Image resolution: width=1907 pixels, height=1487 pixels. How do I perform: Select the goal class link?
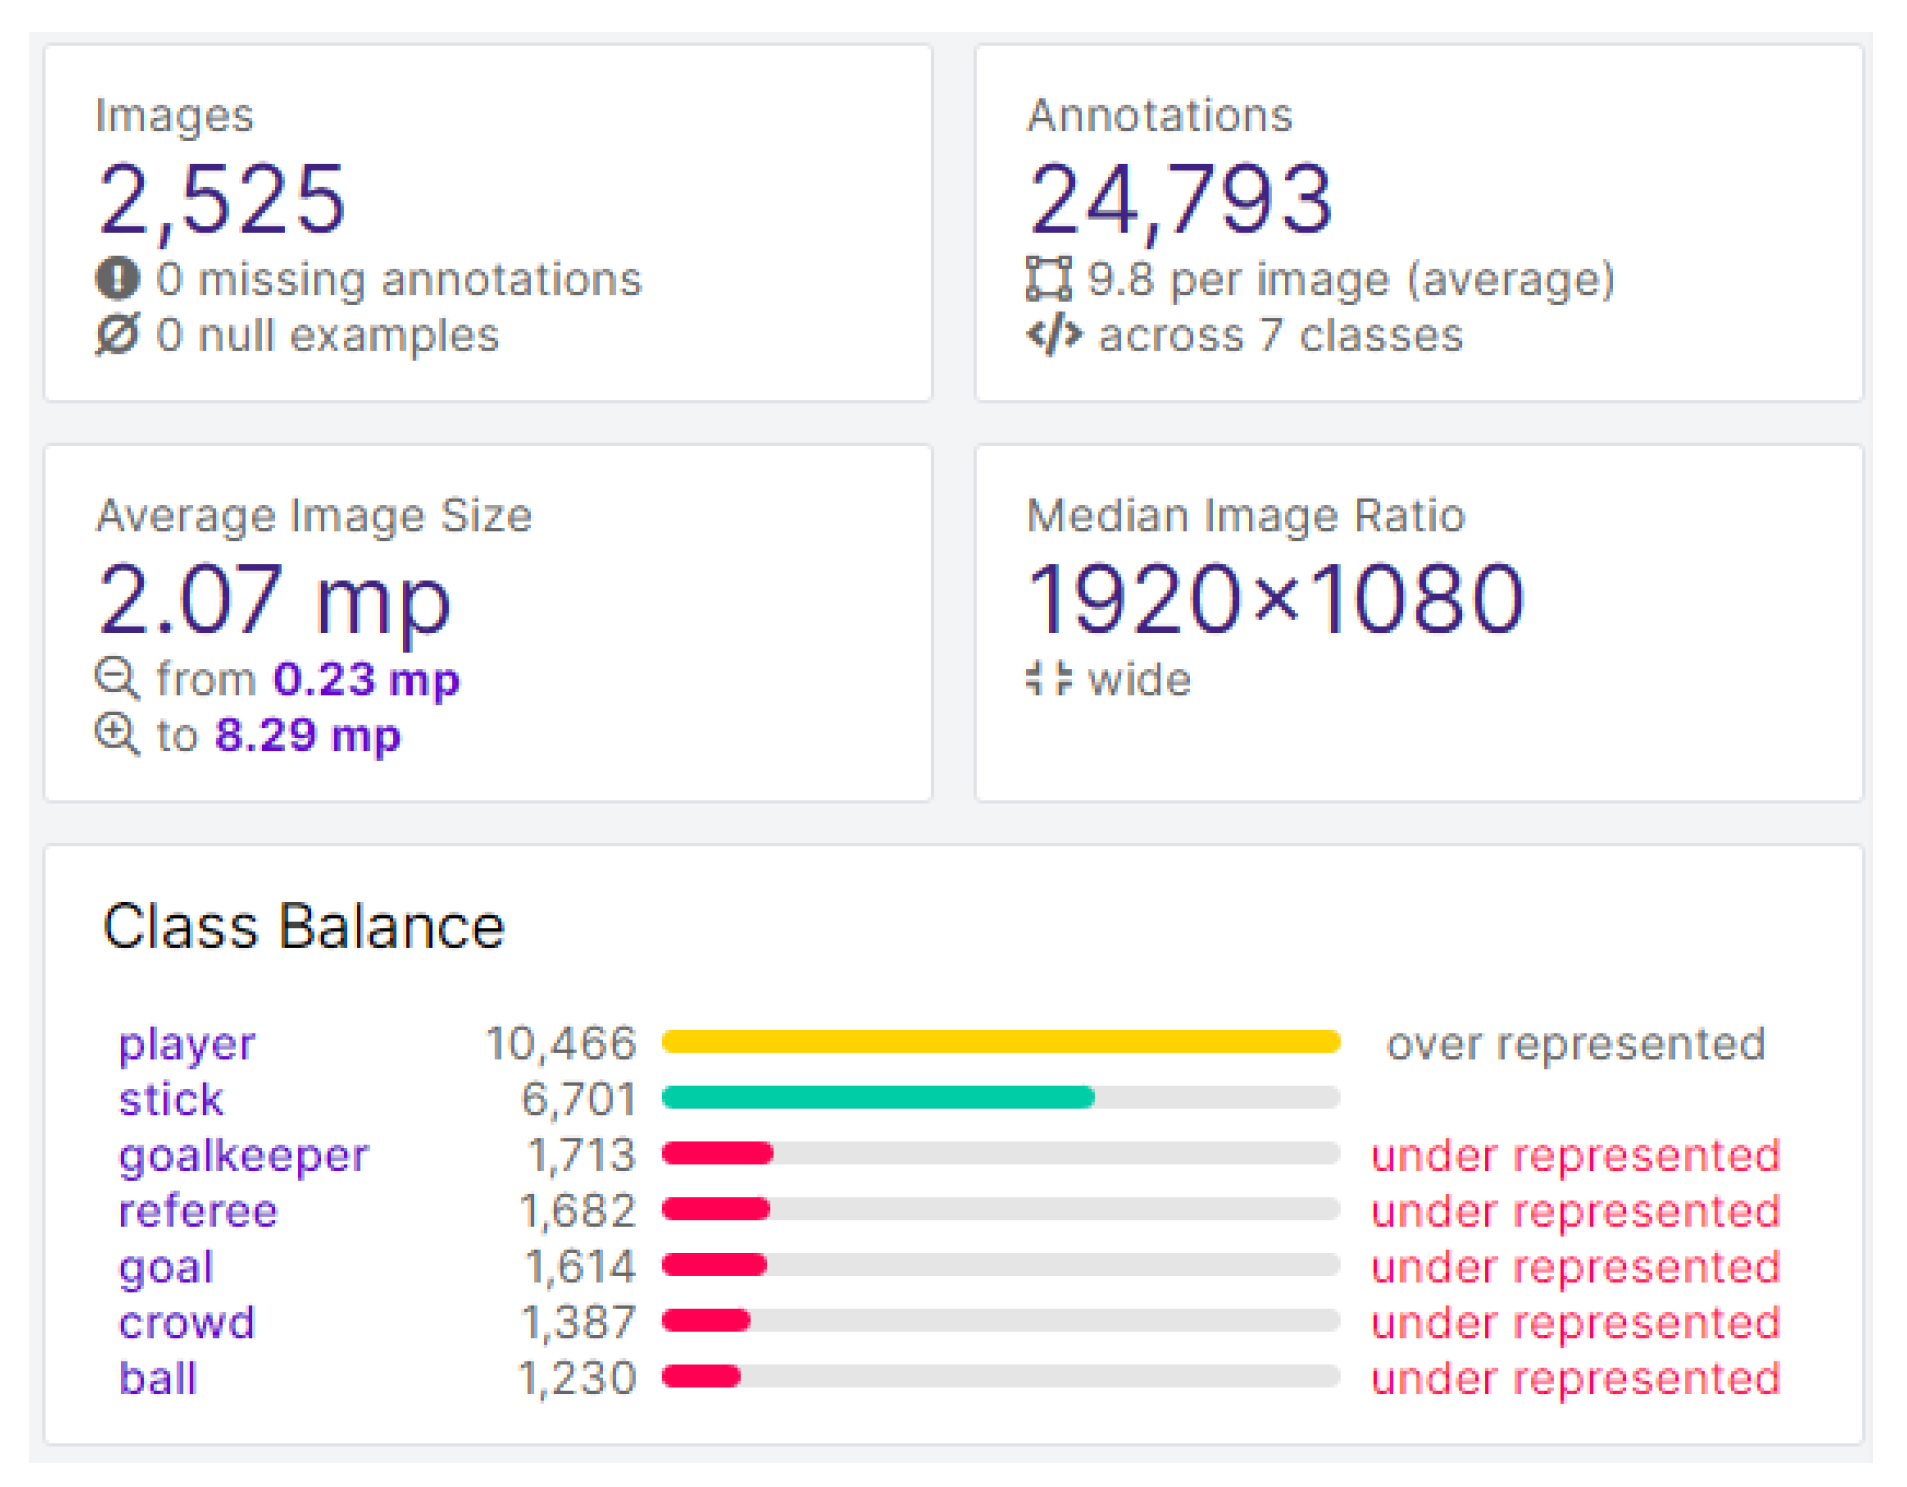tap(166, 1267)
